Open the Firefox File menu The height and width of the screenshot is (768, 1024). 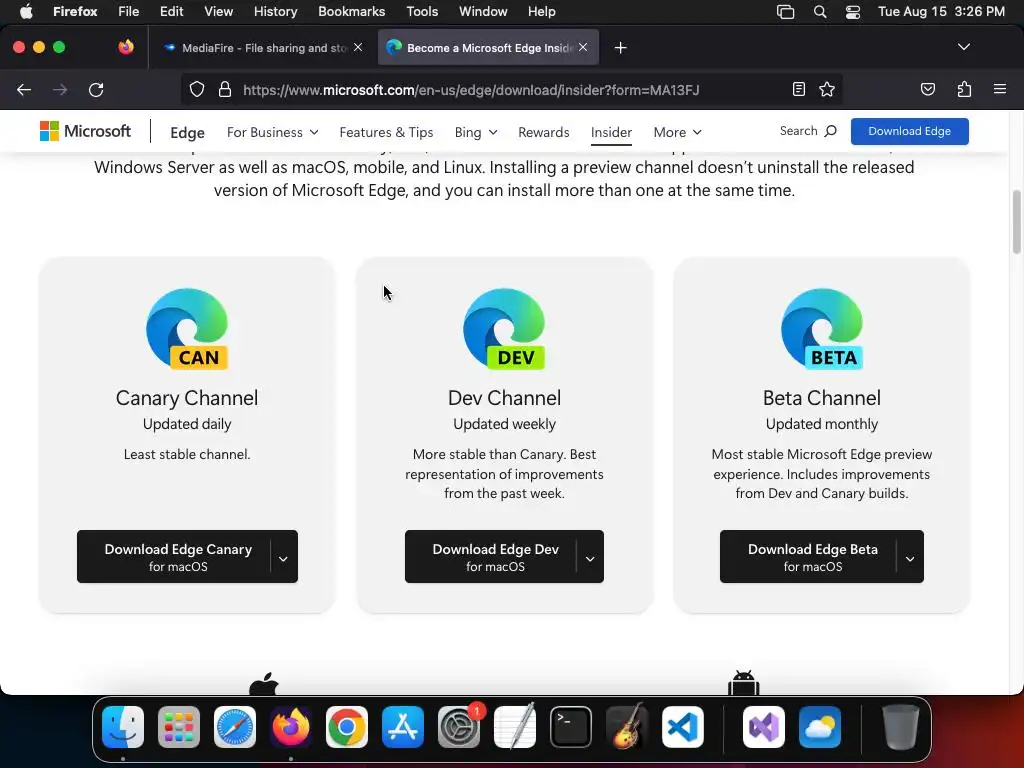click(128, 12)
